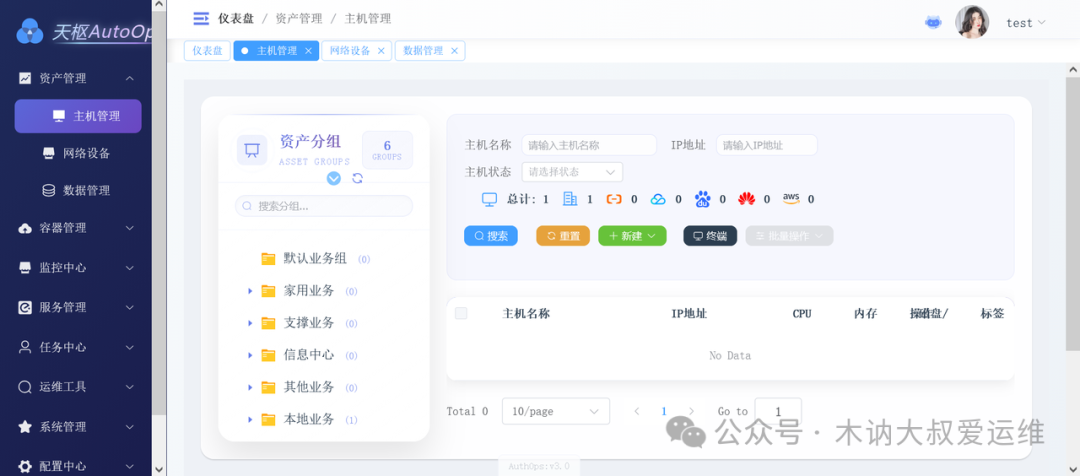Go to the next page arrow
The image size is (1080, 476).
pos(692,411)
